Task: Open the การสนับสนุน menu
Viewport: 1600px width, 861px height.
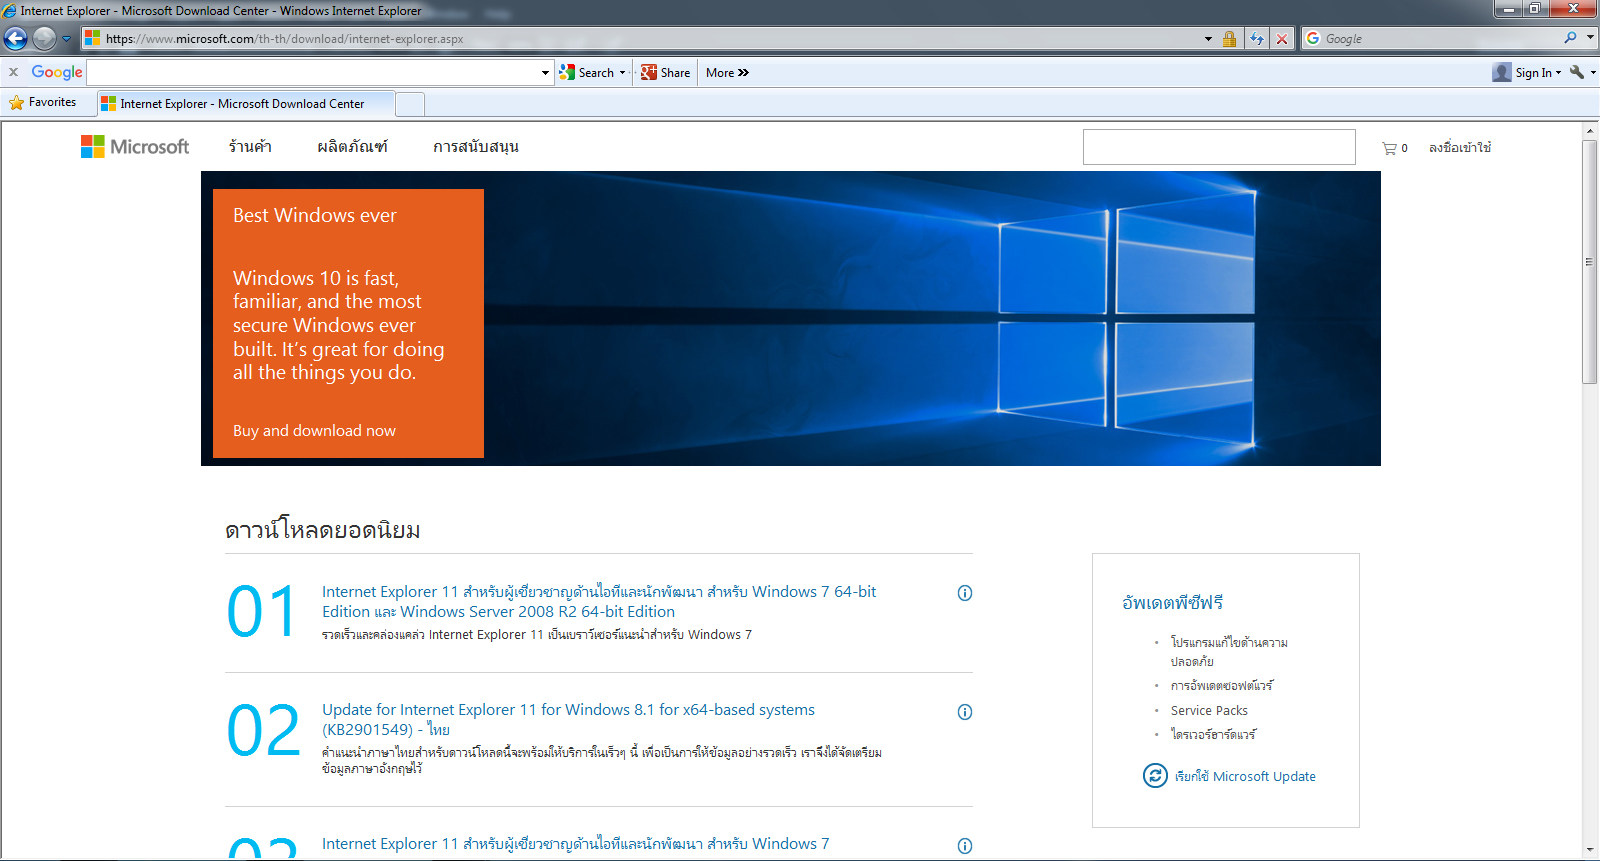Action: tap(475, 147)
